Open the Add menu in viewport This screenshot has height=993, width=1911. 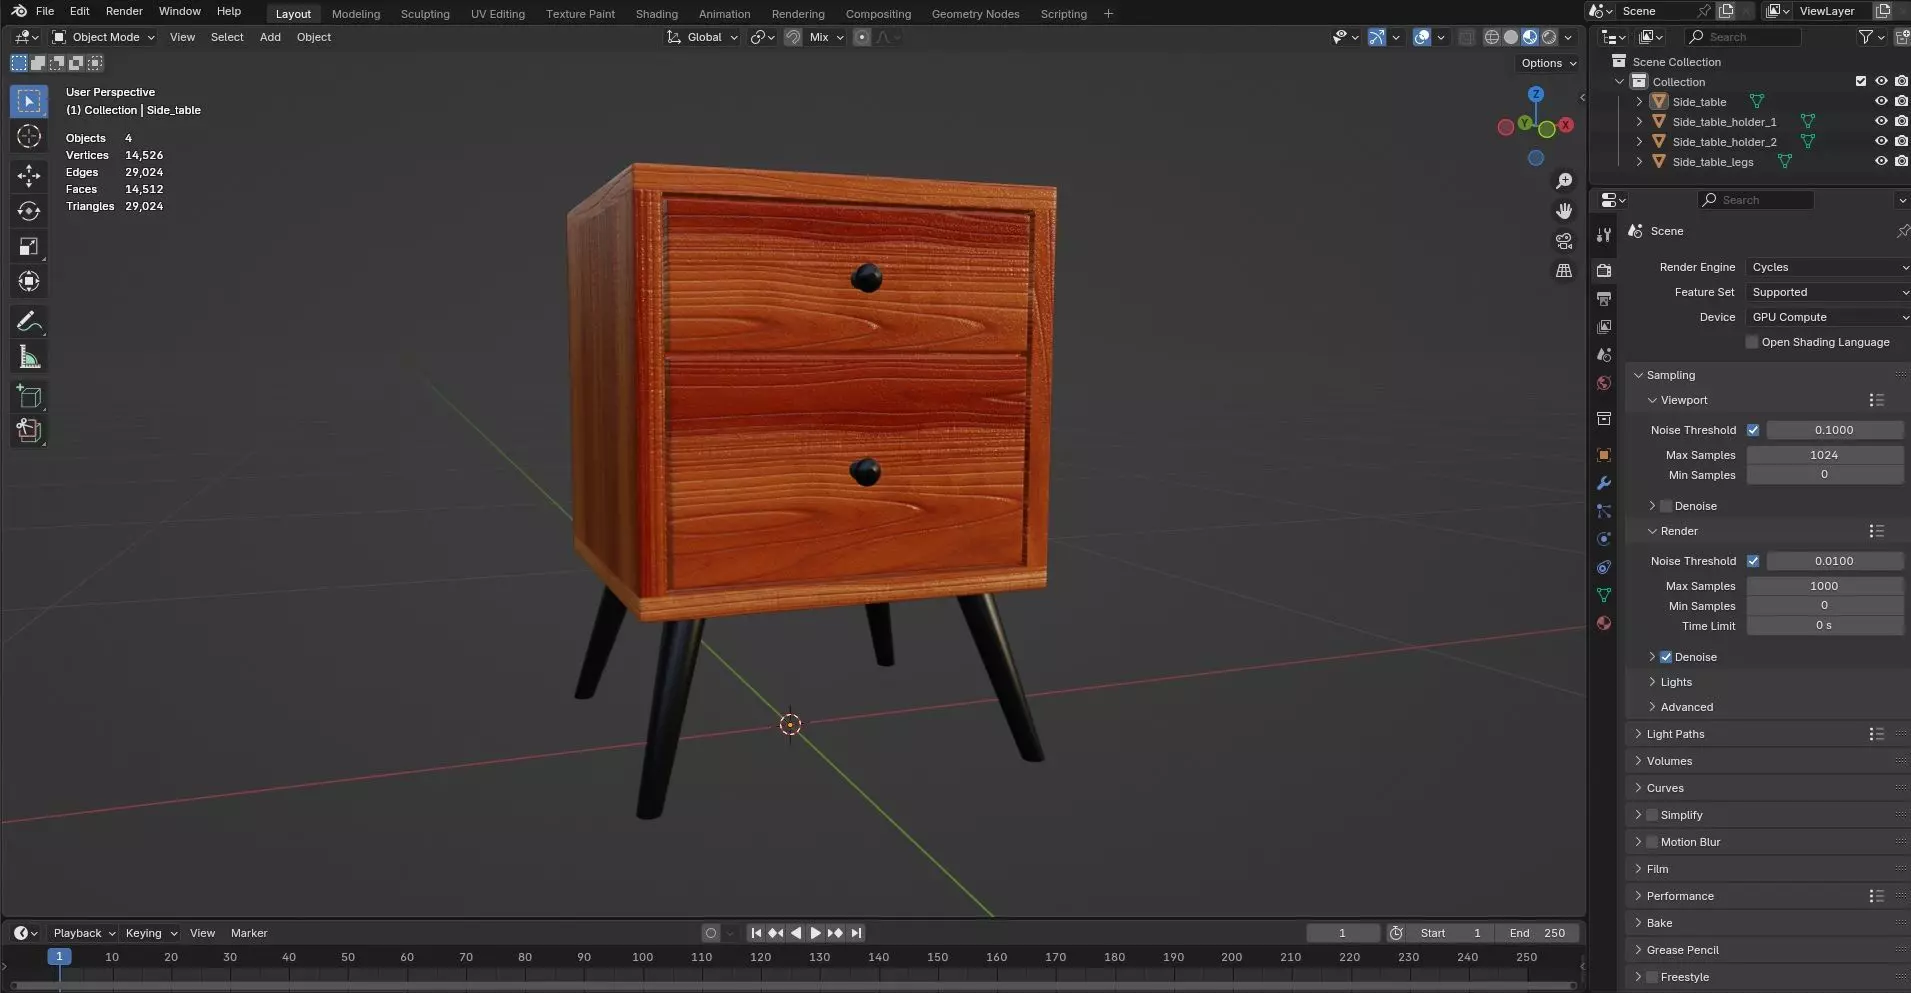[x=270, y=37]
